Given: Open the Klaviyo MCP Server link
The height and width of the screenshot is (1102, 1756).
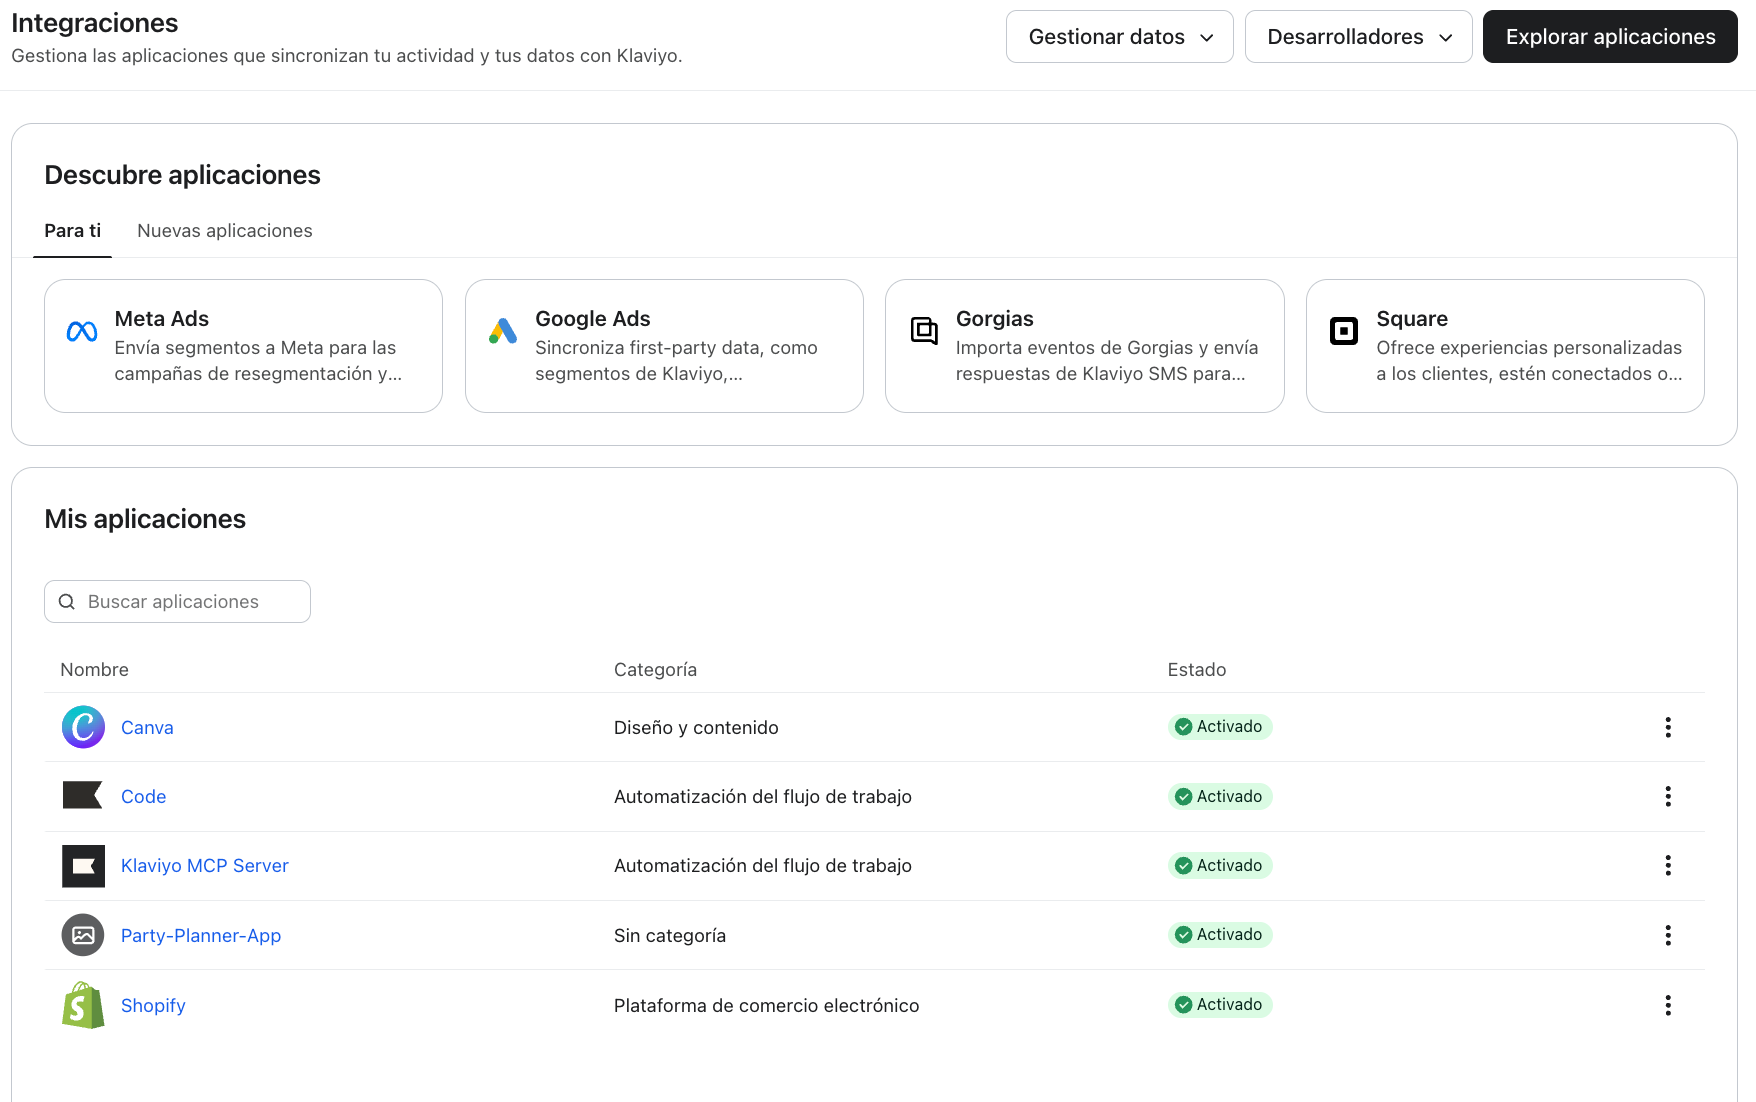Looking at the screenshot, I should 205,866.
